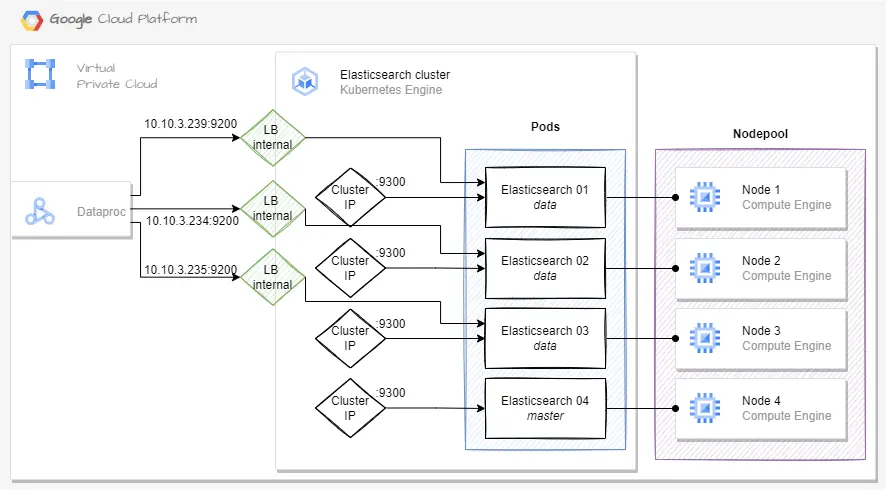This screenshot has height=490, width=887.
Task: Select Cluster IP diamond pointing to Elasticsearch 01
Action: [350, 197]
